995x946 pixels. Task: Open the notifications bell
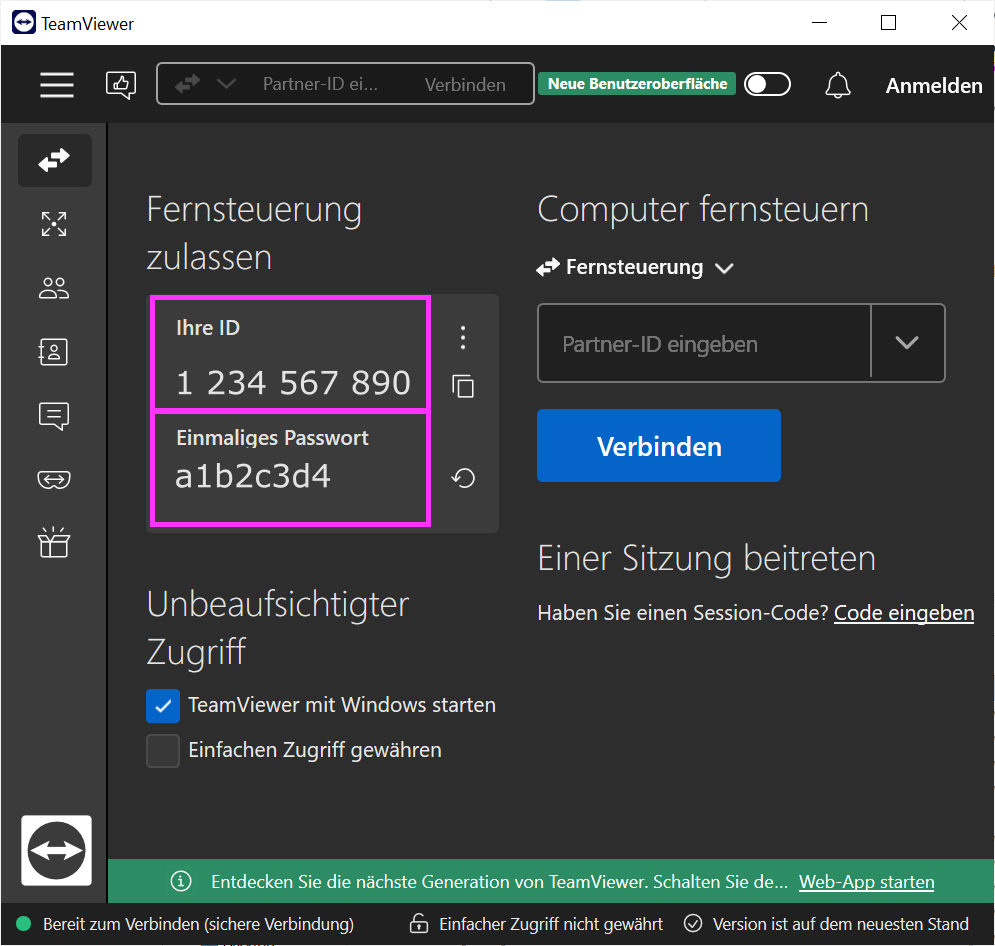tap(838, 84)
